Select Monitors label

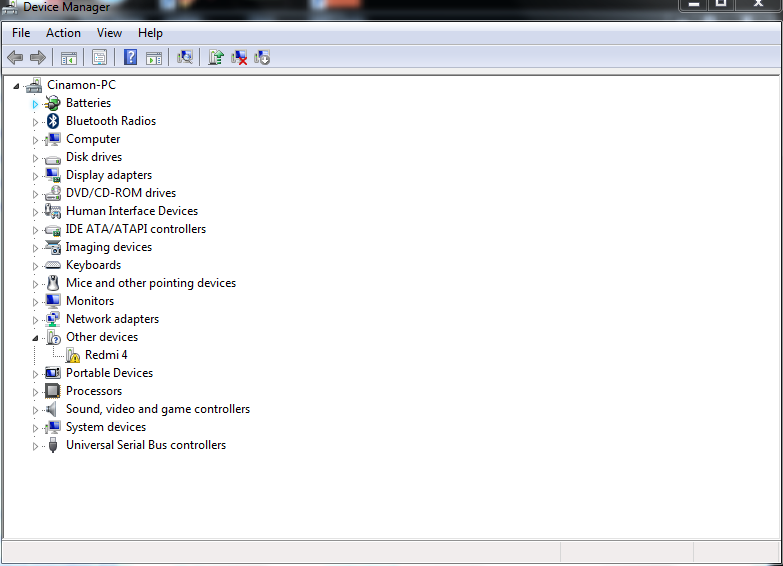[x=90, y=301]
